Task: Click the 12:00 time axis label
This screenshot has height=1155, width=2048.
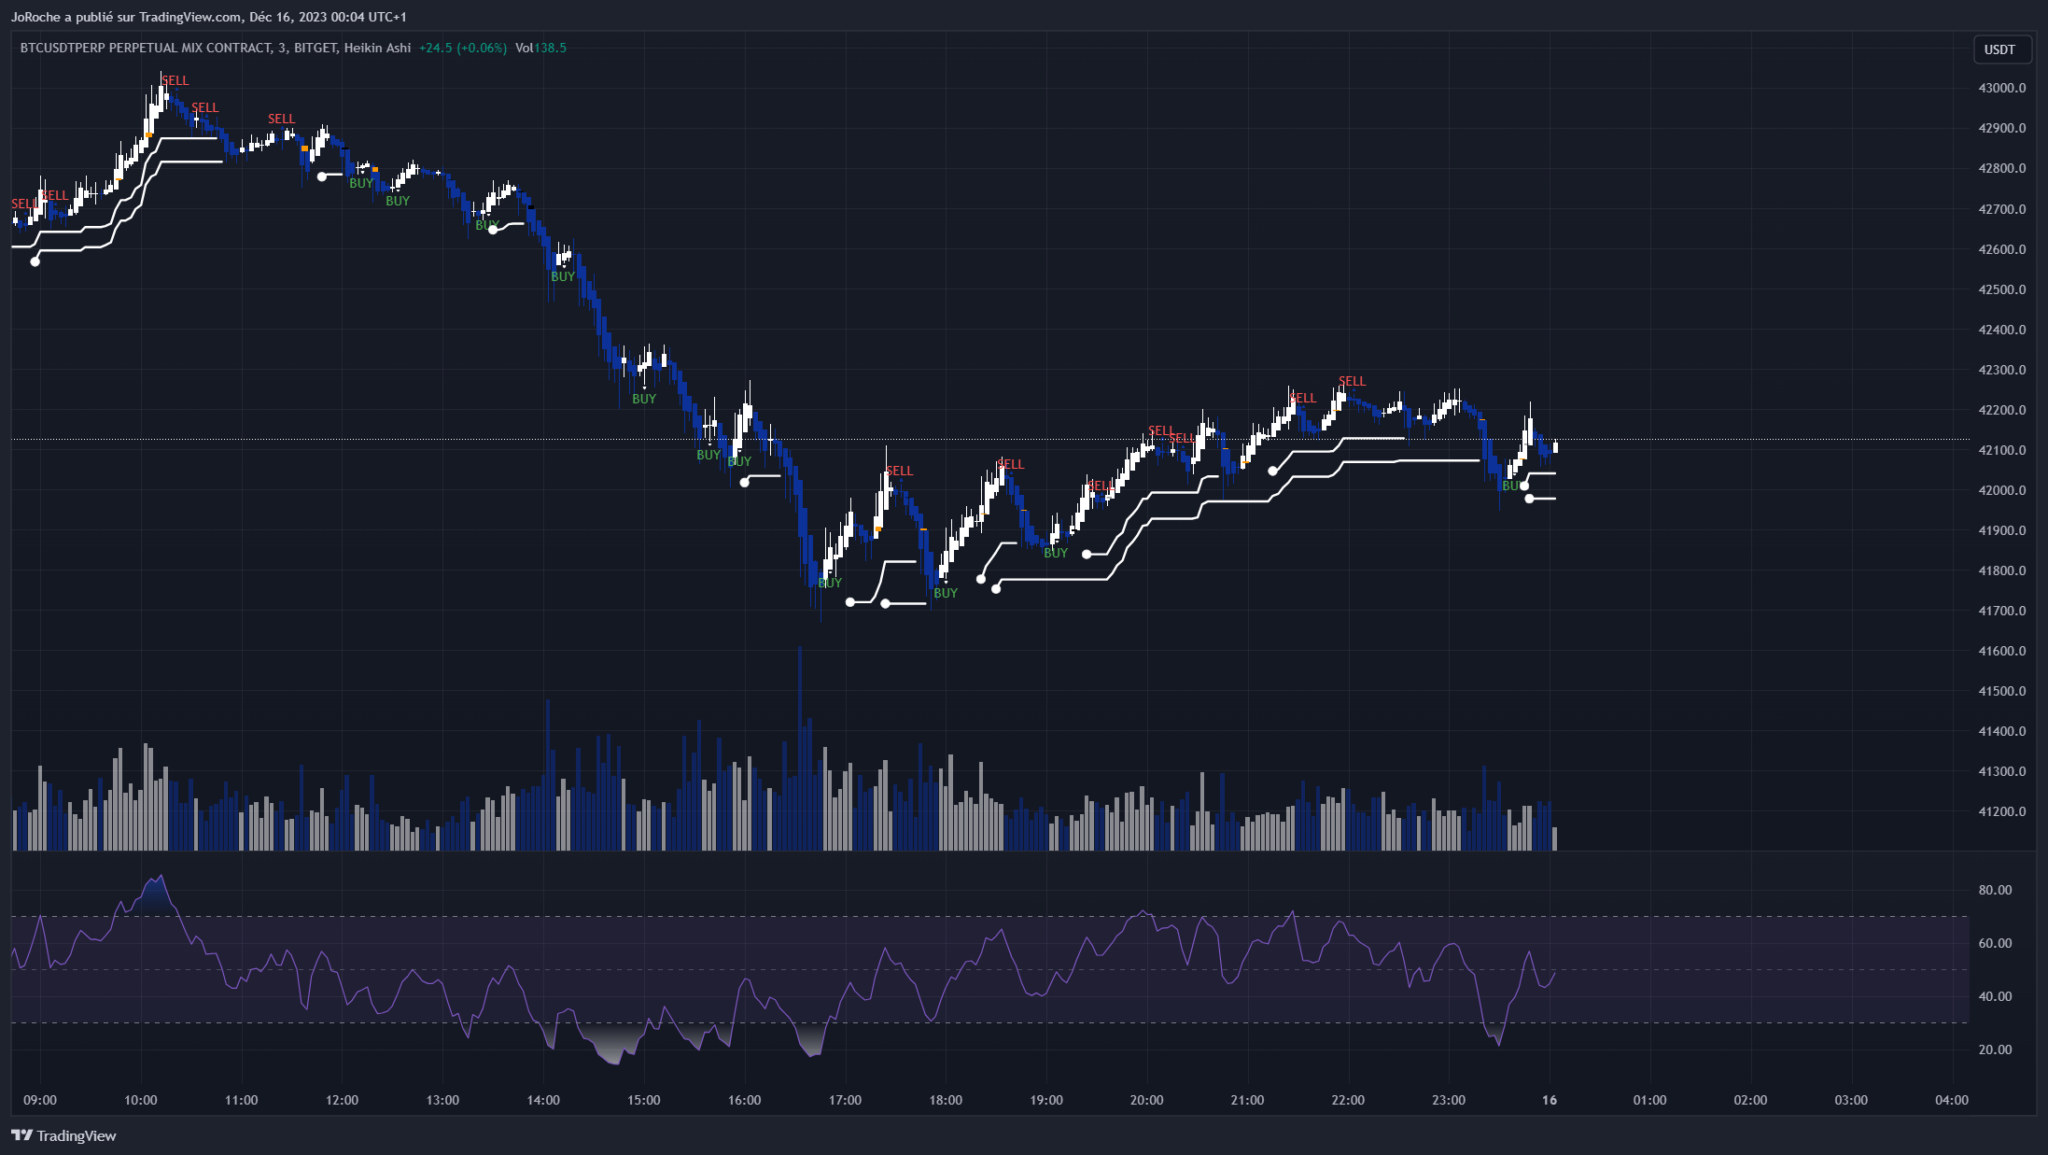Action: pos(342,1100)
